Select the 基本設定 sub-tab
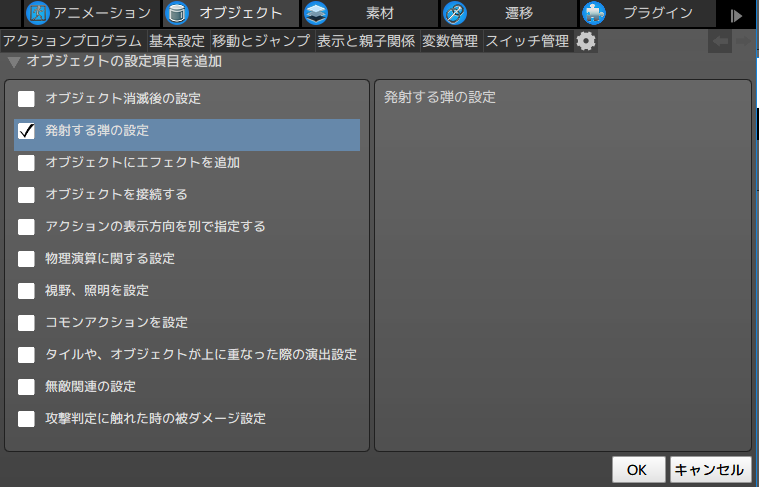The width and height of the screenshot is (759, 487). [177, 41]
